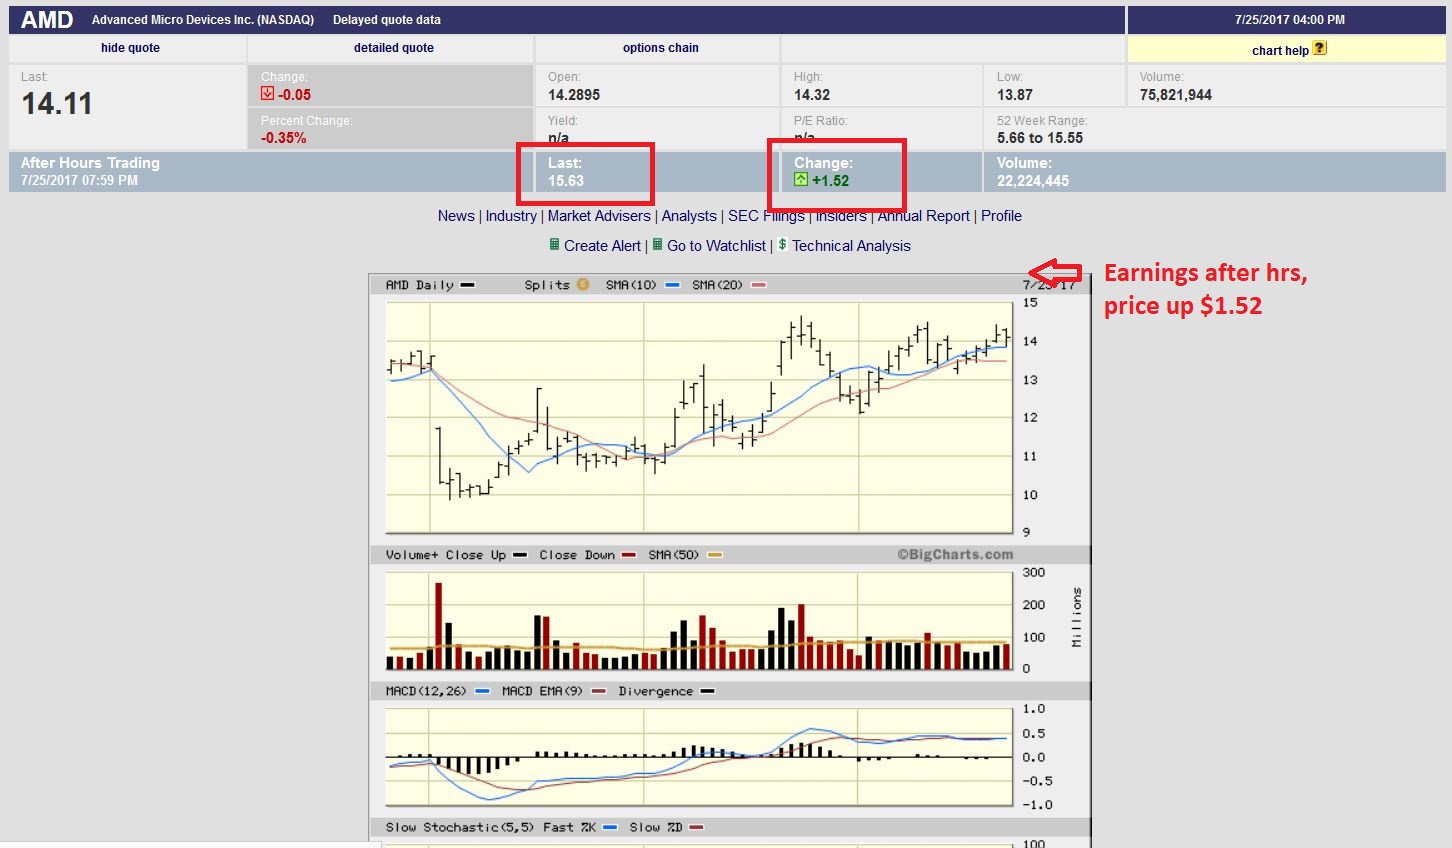The height and width of the screenshot is (848, 1452).
Task: Open the chart help link
Action: click(1279, 50)
